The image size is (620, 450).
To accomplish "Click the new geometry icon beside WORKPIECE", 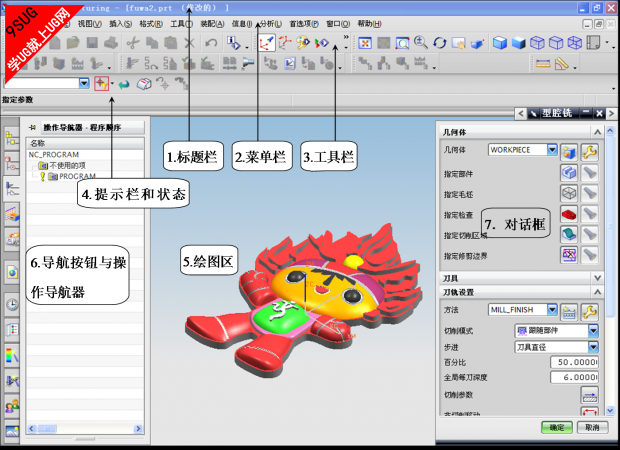I will click(569, 152).
